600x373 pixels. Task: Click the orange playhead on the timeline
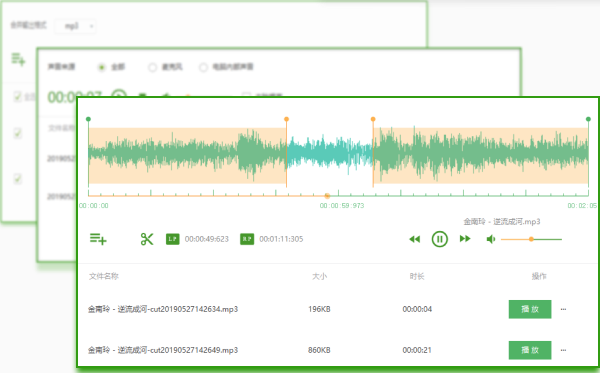(327, 196)
